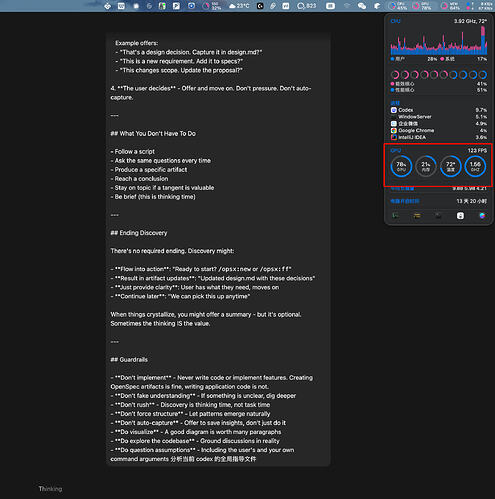Screen dimensions: 495x499
Task: Click the "**Do visualize**" guardrail line
Action: [196, 432]
